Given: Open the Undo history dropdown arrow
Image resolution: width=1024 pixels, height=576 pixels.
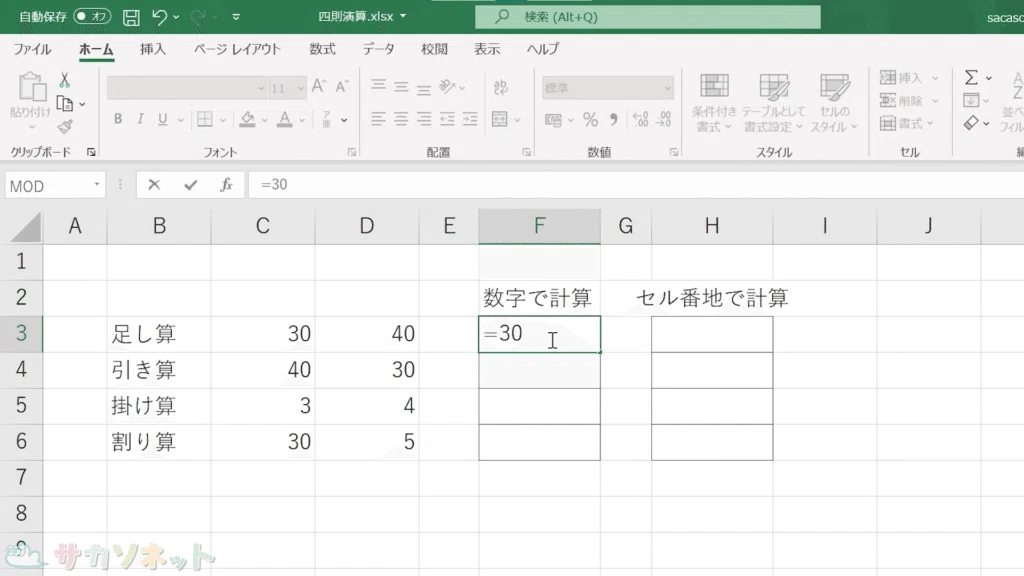Looking at the screenshot, I should click(176, 17).
